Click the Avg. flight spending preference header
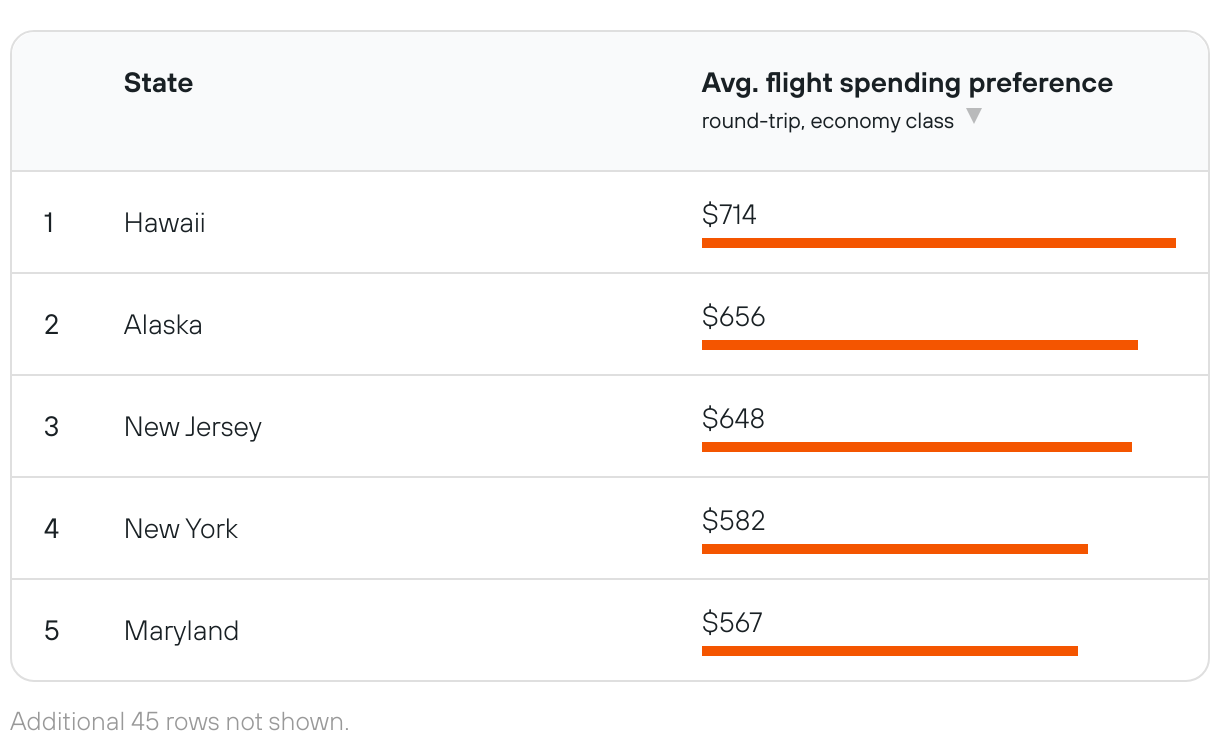This screenshot has height=748, width=1220. pyautogui.click(x=906, y=83)
